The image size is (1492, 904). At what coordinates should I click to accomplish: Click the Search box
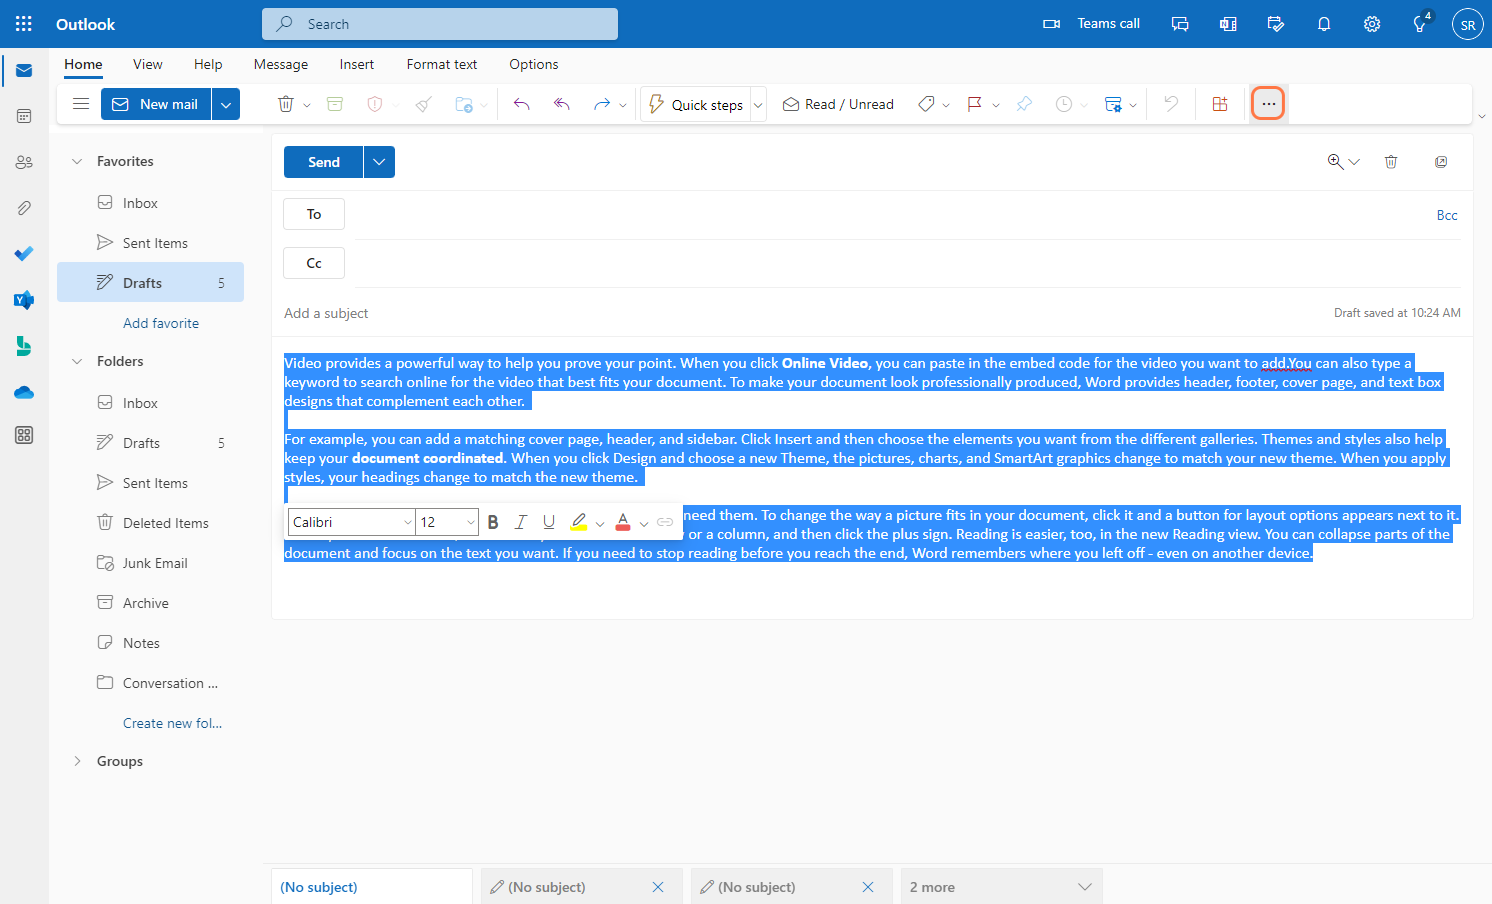440,24
